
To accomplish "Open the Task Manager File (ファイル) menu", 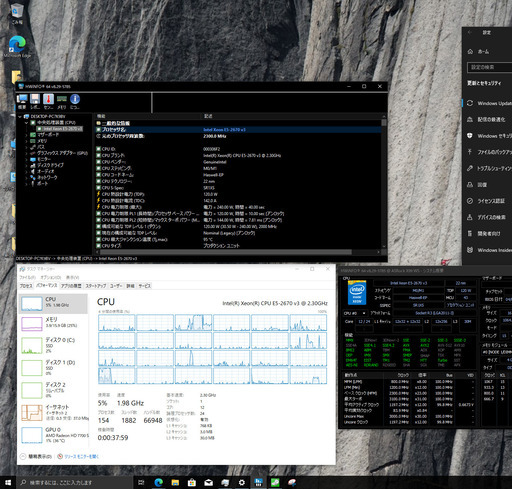I will tap(27, 277).
